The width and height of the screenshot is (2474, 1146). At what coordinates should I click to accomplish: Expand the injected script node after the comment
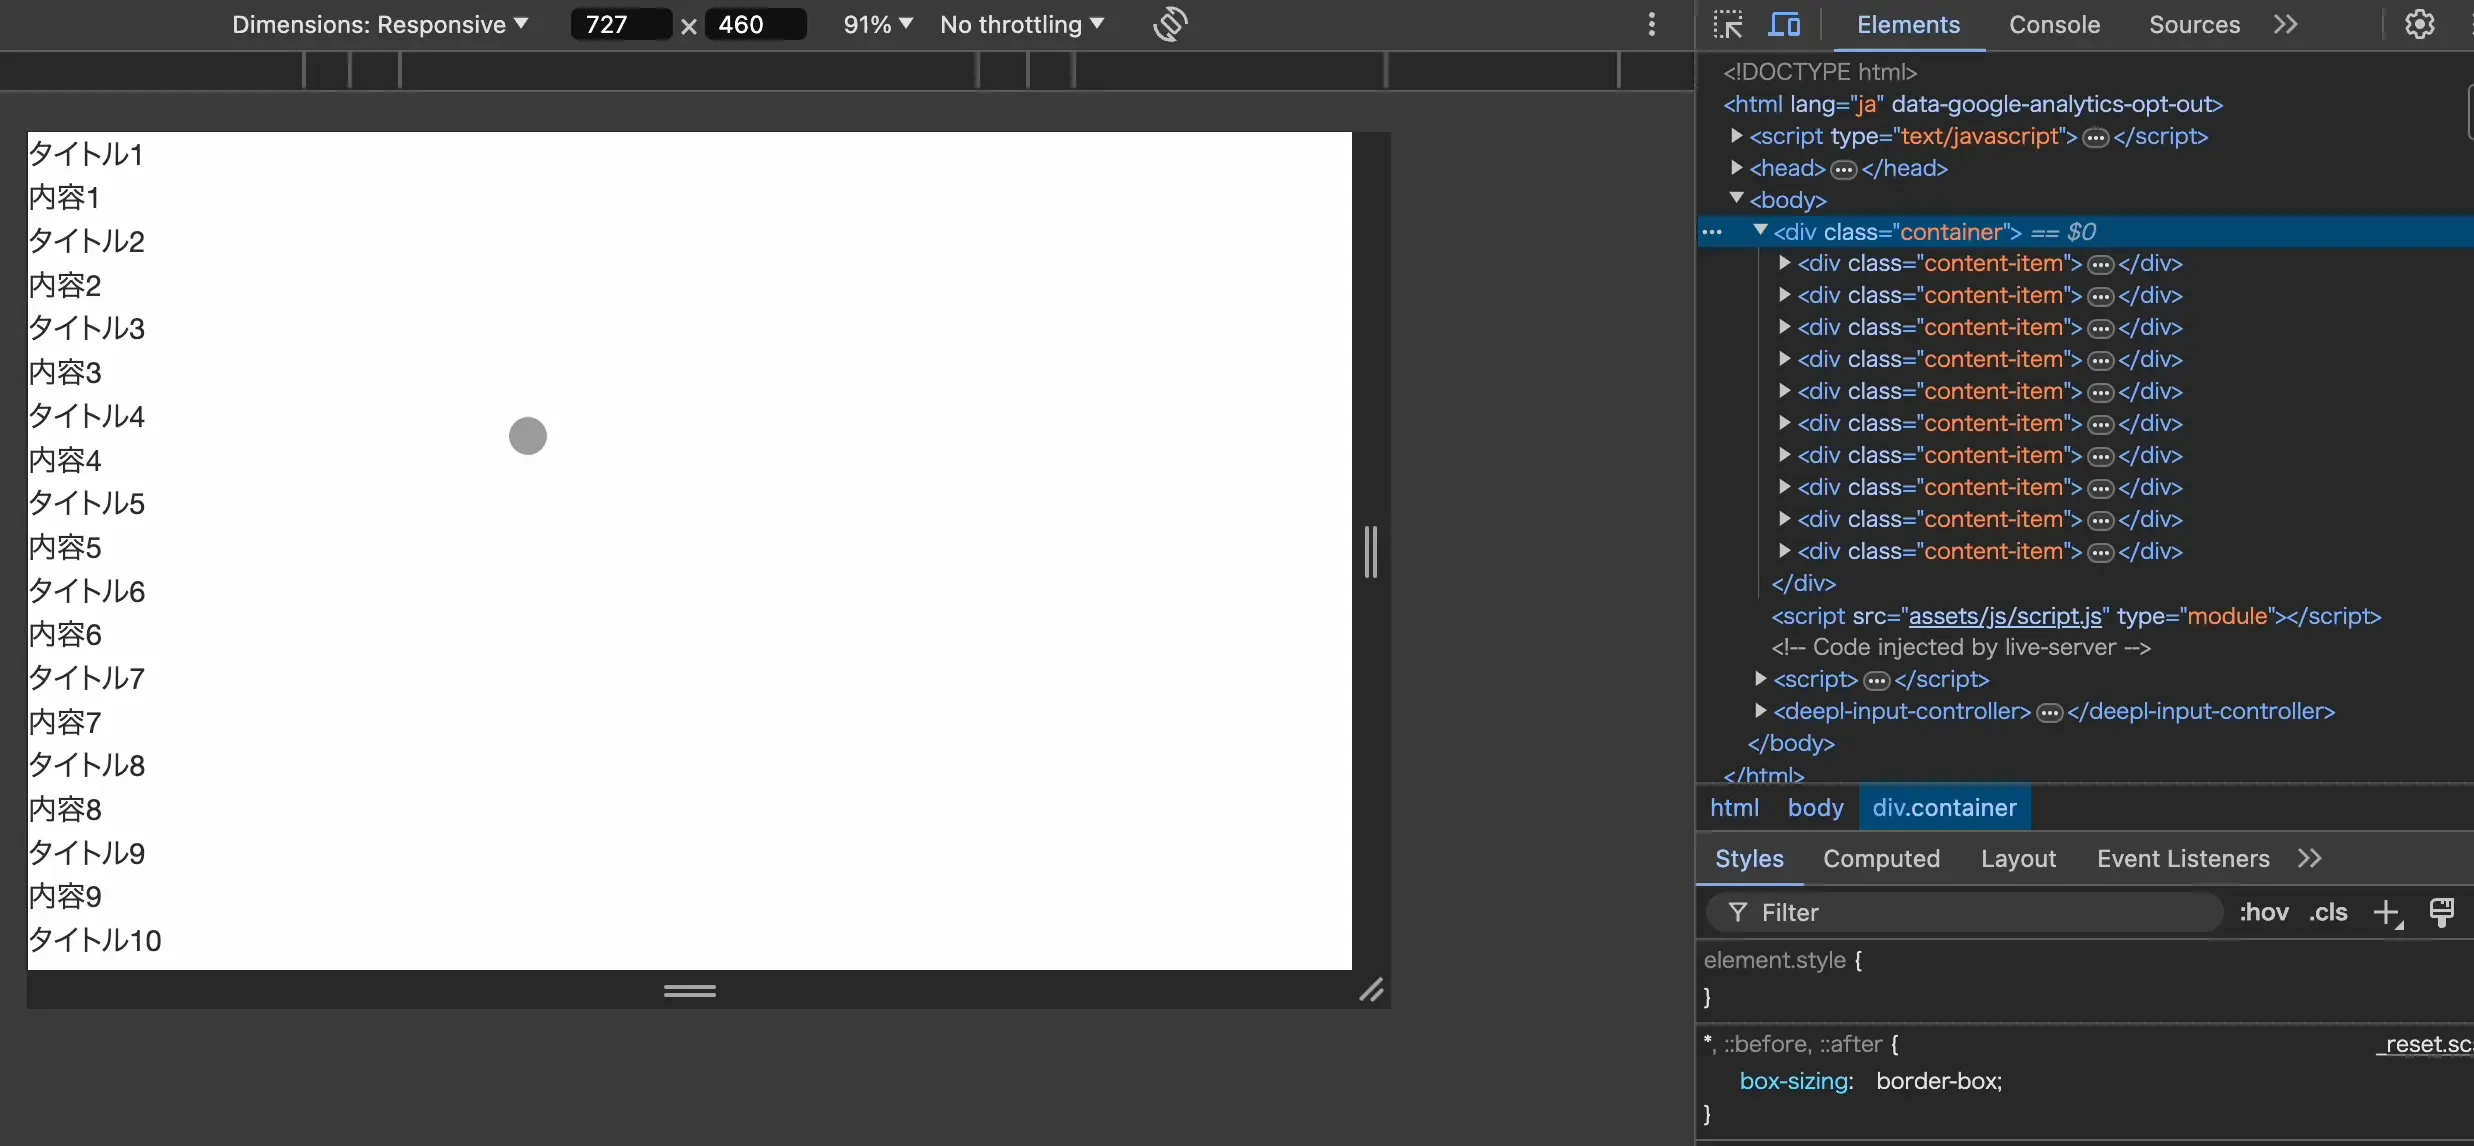pyautogui.click(x=1760, y=678)
